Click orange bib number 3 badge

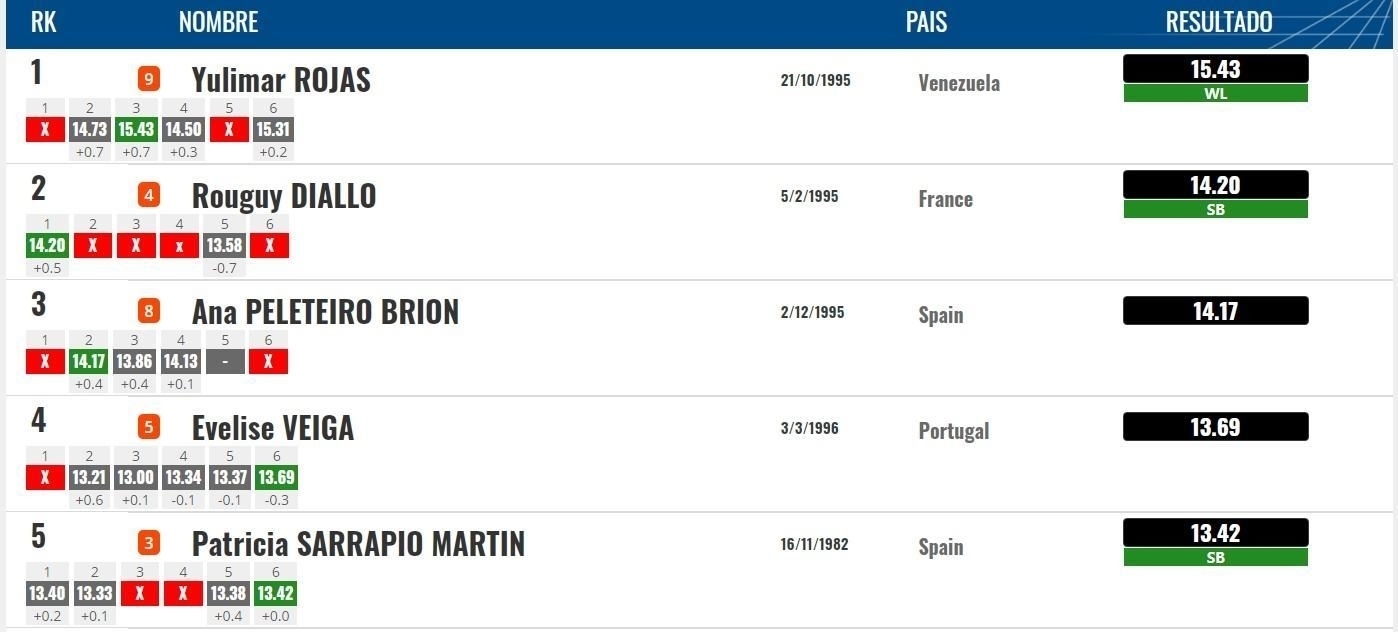click(149, 543)
